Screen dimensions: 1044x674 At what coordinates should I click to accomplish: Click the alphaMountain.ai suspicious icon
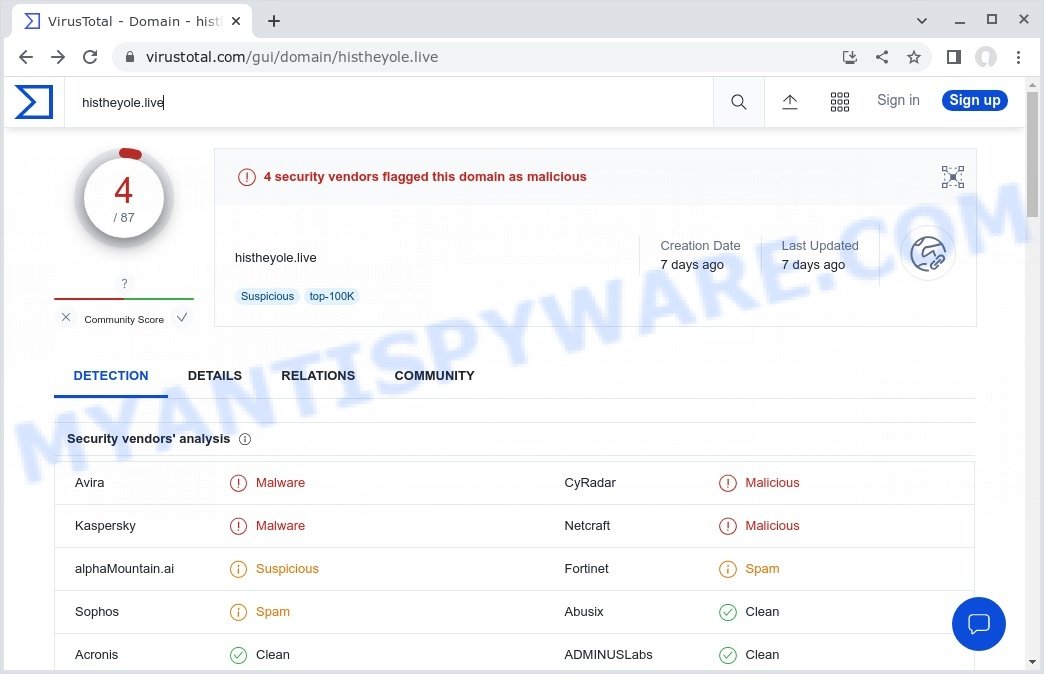pyautogui.click(x=238, y=569)
